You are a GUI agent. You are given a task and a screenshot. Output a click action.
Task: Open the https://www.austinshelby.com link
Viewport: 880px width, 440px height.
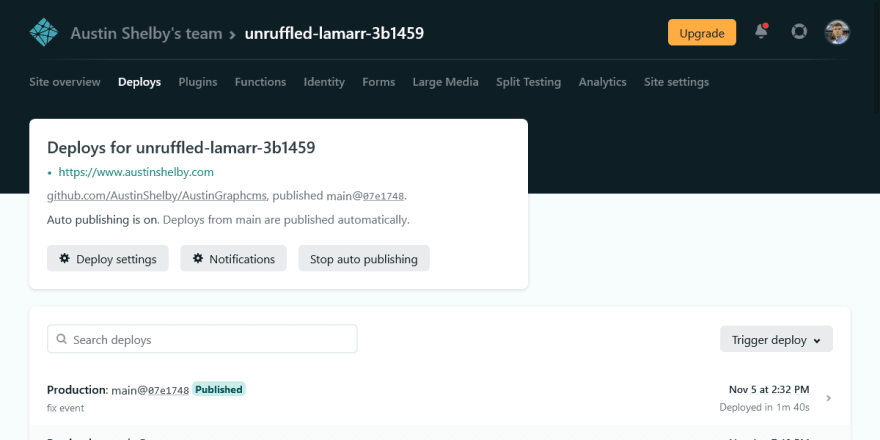136,172
